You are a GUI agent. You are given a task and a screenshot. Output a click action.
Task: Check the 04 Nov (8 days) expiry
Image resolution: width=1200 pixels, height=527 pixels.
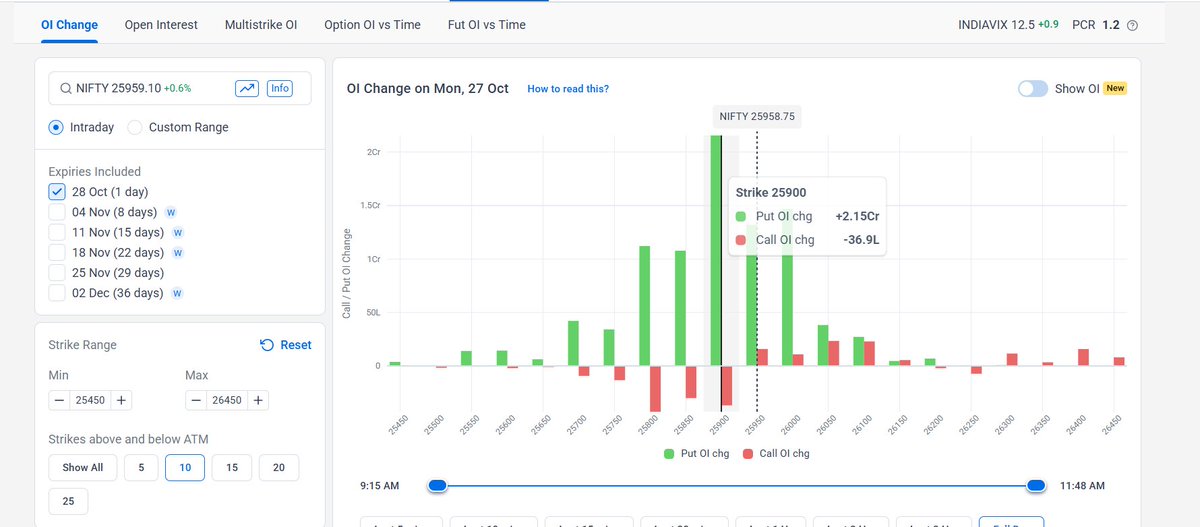[57, 212]
